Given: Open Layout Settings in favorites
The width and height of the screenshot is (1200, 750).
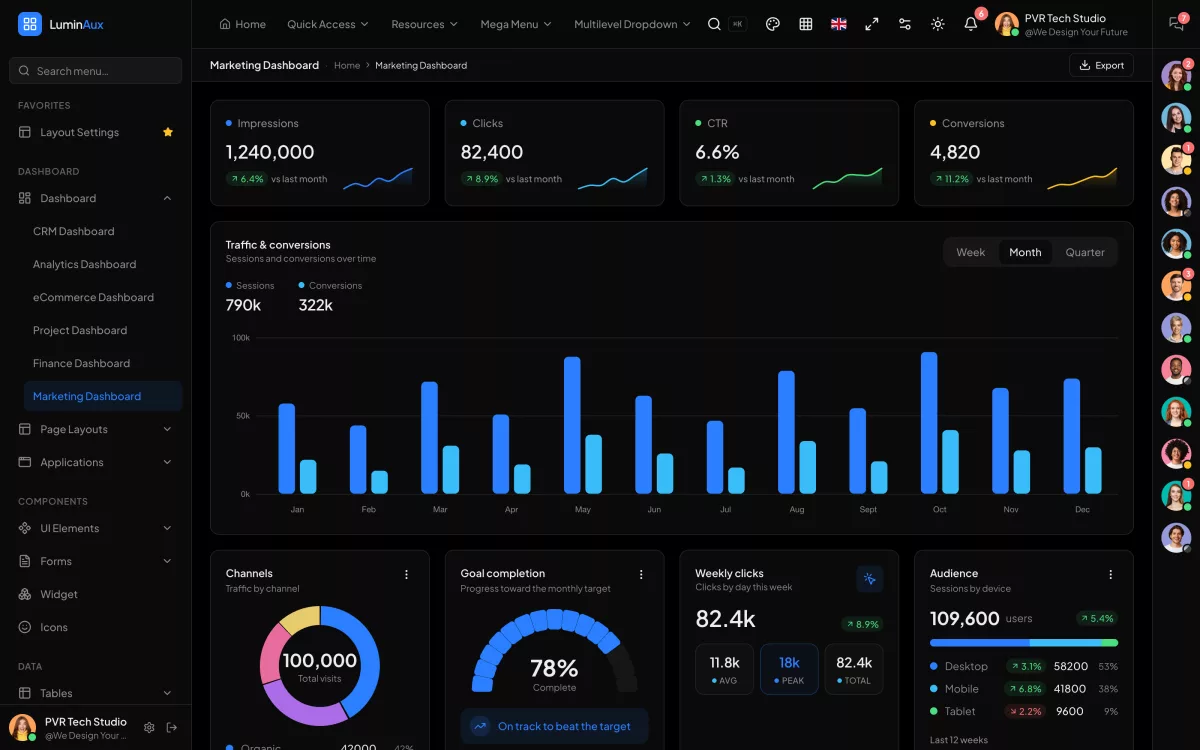Looking at the screenshot, I should pyautogui.click(x=96, y=132).
